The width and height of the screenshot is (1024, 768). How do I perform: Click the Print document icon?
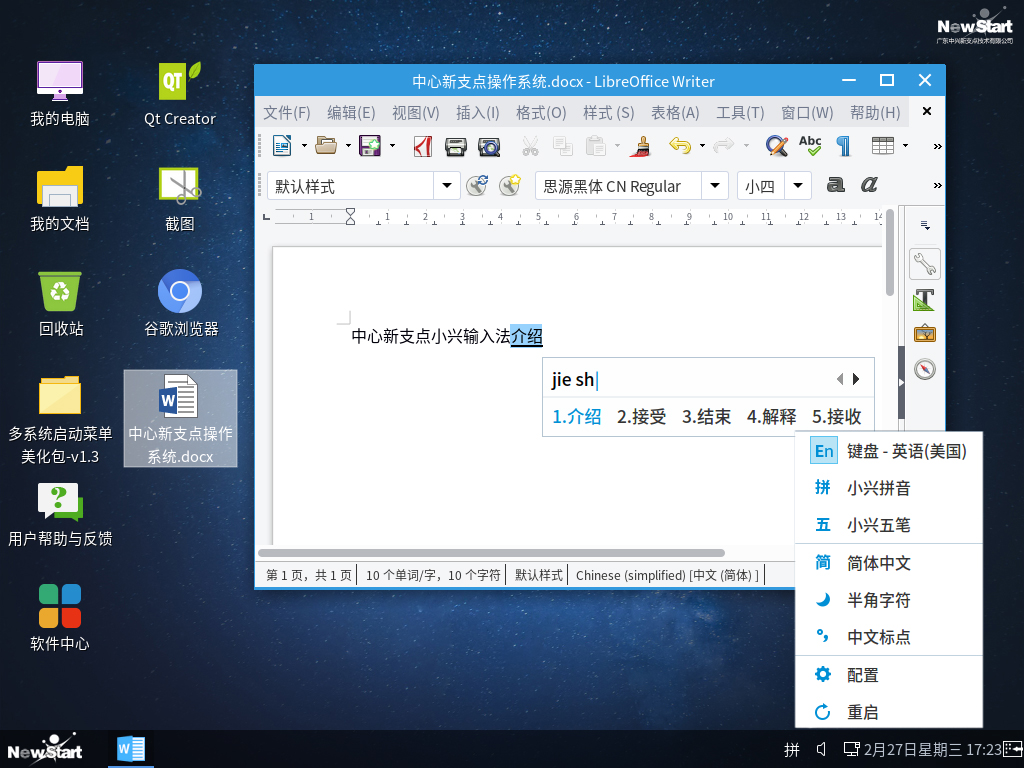click(x=456, y=146)
